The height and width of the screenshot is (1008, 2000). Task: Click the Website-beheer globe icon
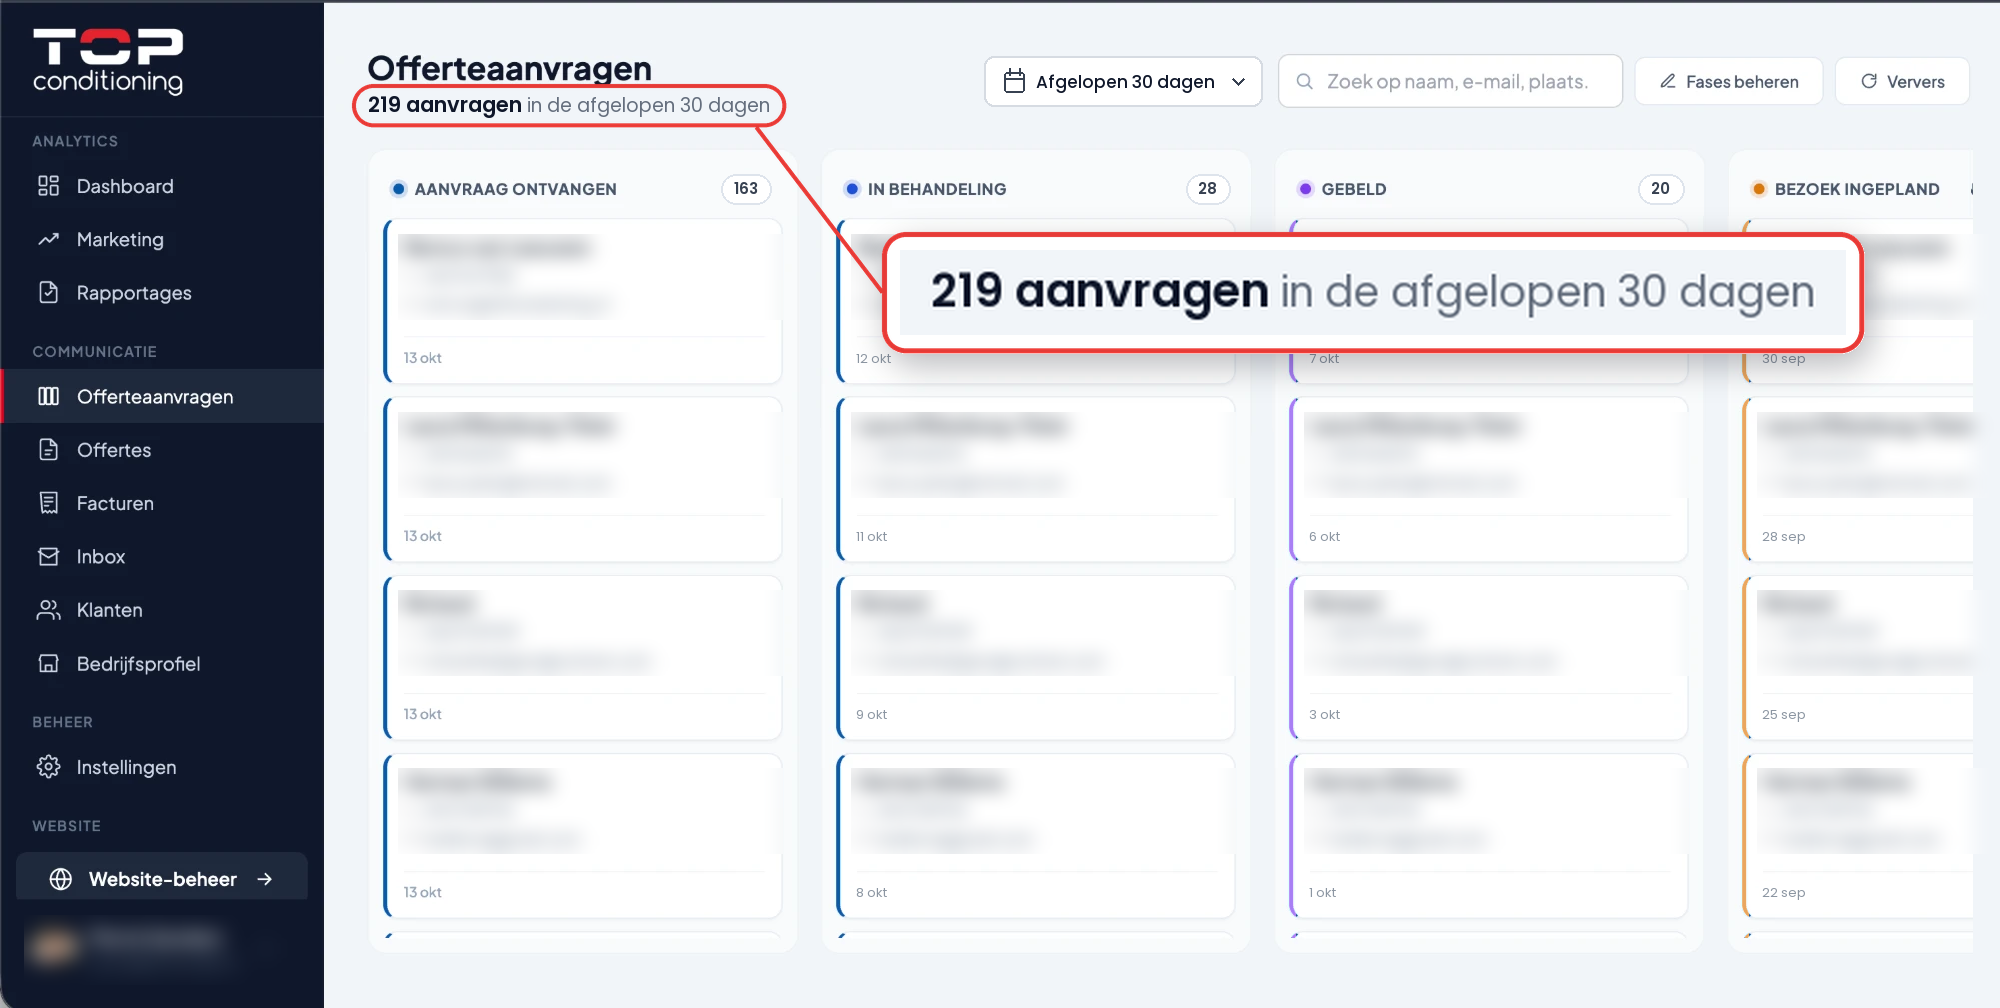coord(61,879)
